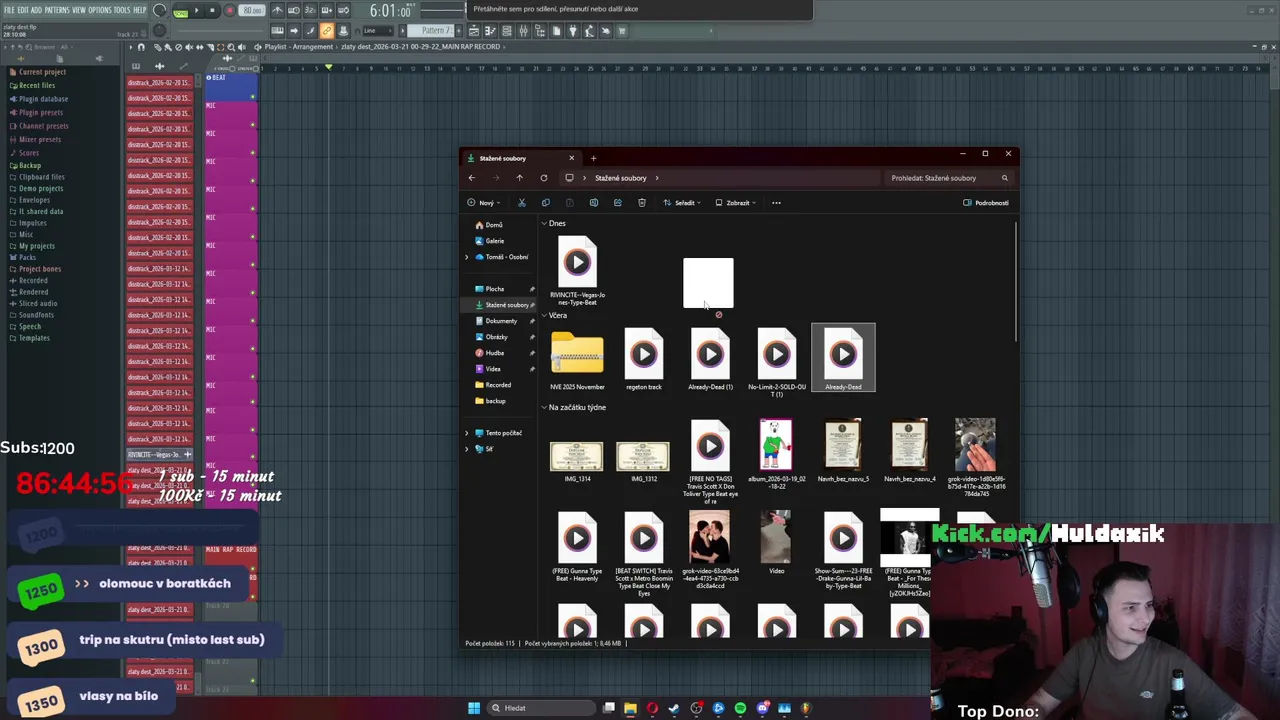Collapse the Na začátku týdne group
Image resolution: width=1280 pixels, height=720 pixels.
(x=544, y=408)
